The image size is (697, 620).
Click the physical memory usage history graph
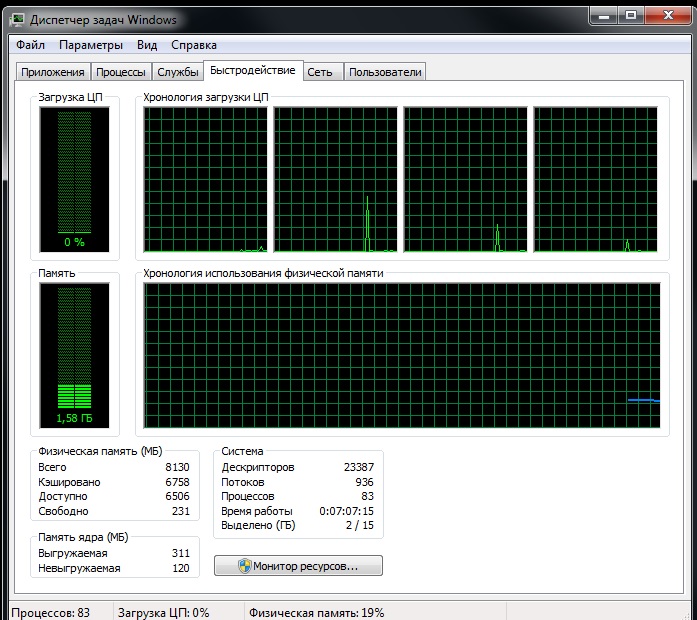402,356
